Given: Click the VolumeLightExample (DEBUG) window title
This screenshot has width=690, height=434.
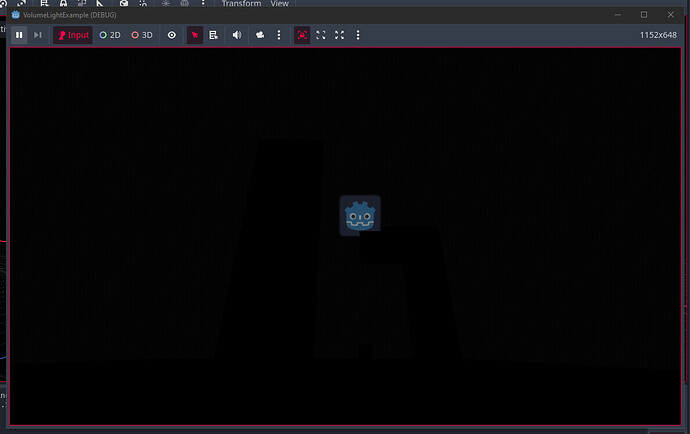Looking at the screenshot, I should click(x=70, y=15).
